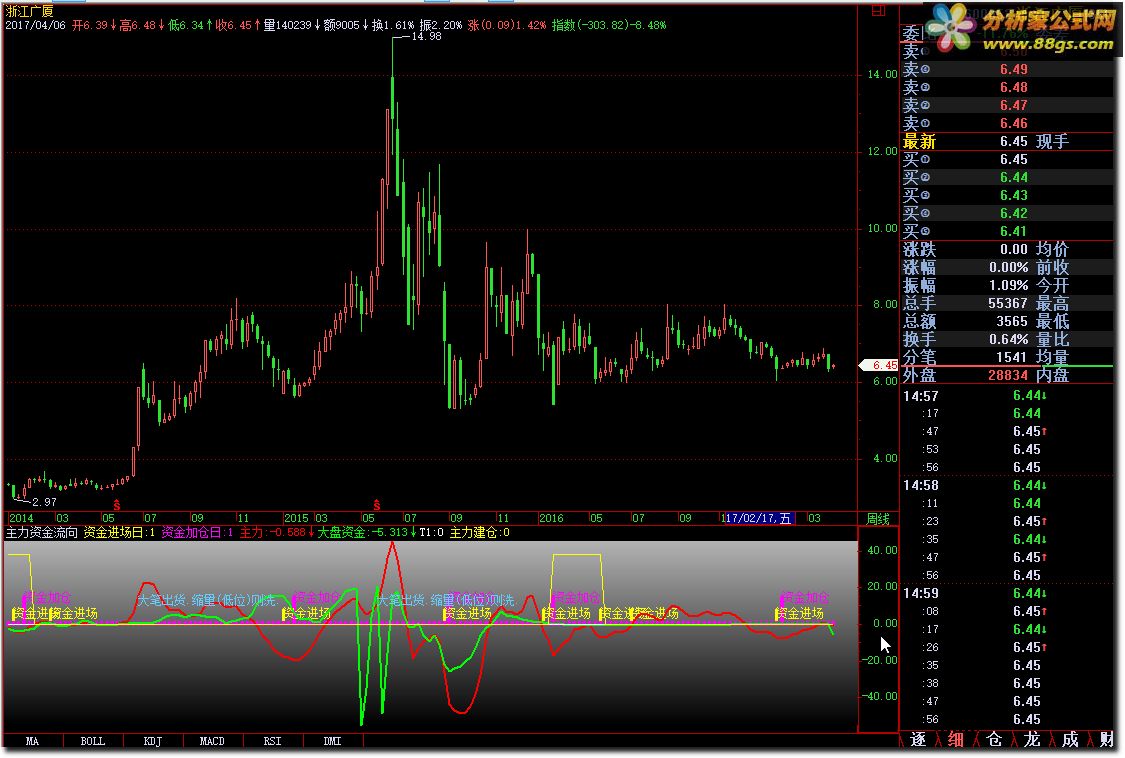Viewport: 1125px width, 758px height.
Task: Open the 龙 tab
Action: tap(1032, 739)
